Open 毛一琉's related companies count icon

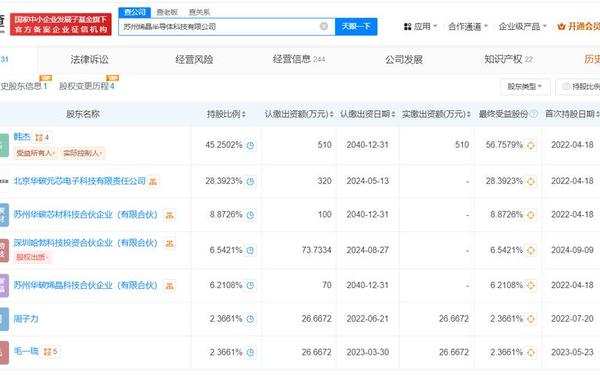(51, 352)
